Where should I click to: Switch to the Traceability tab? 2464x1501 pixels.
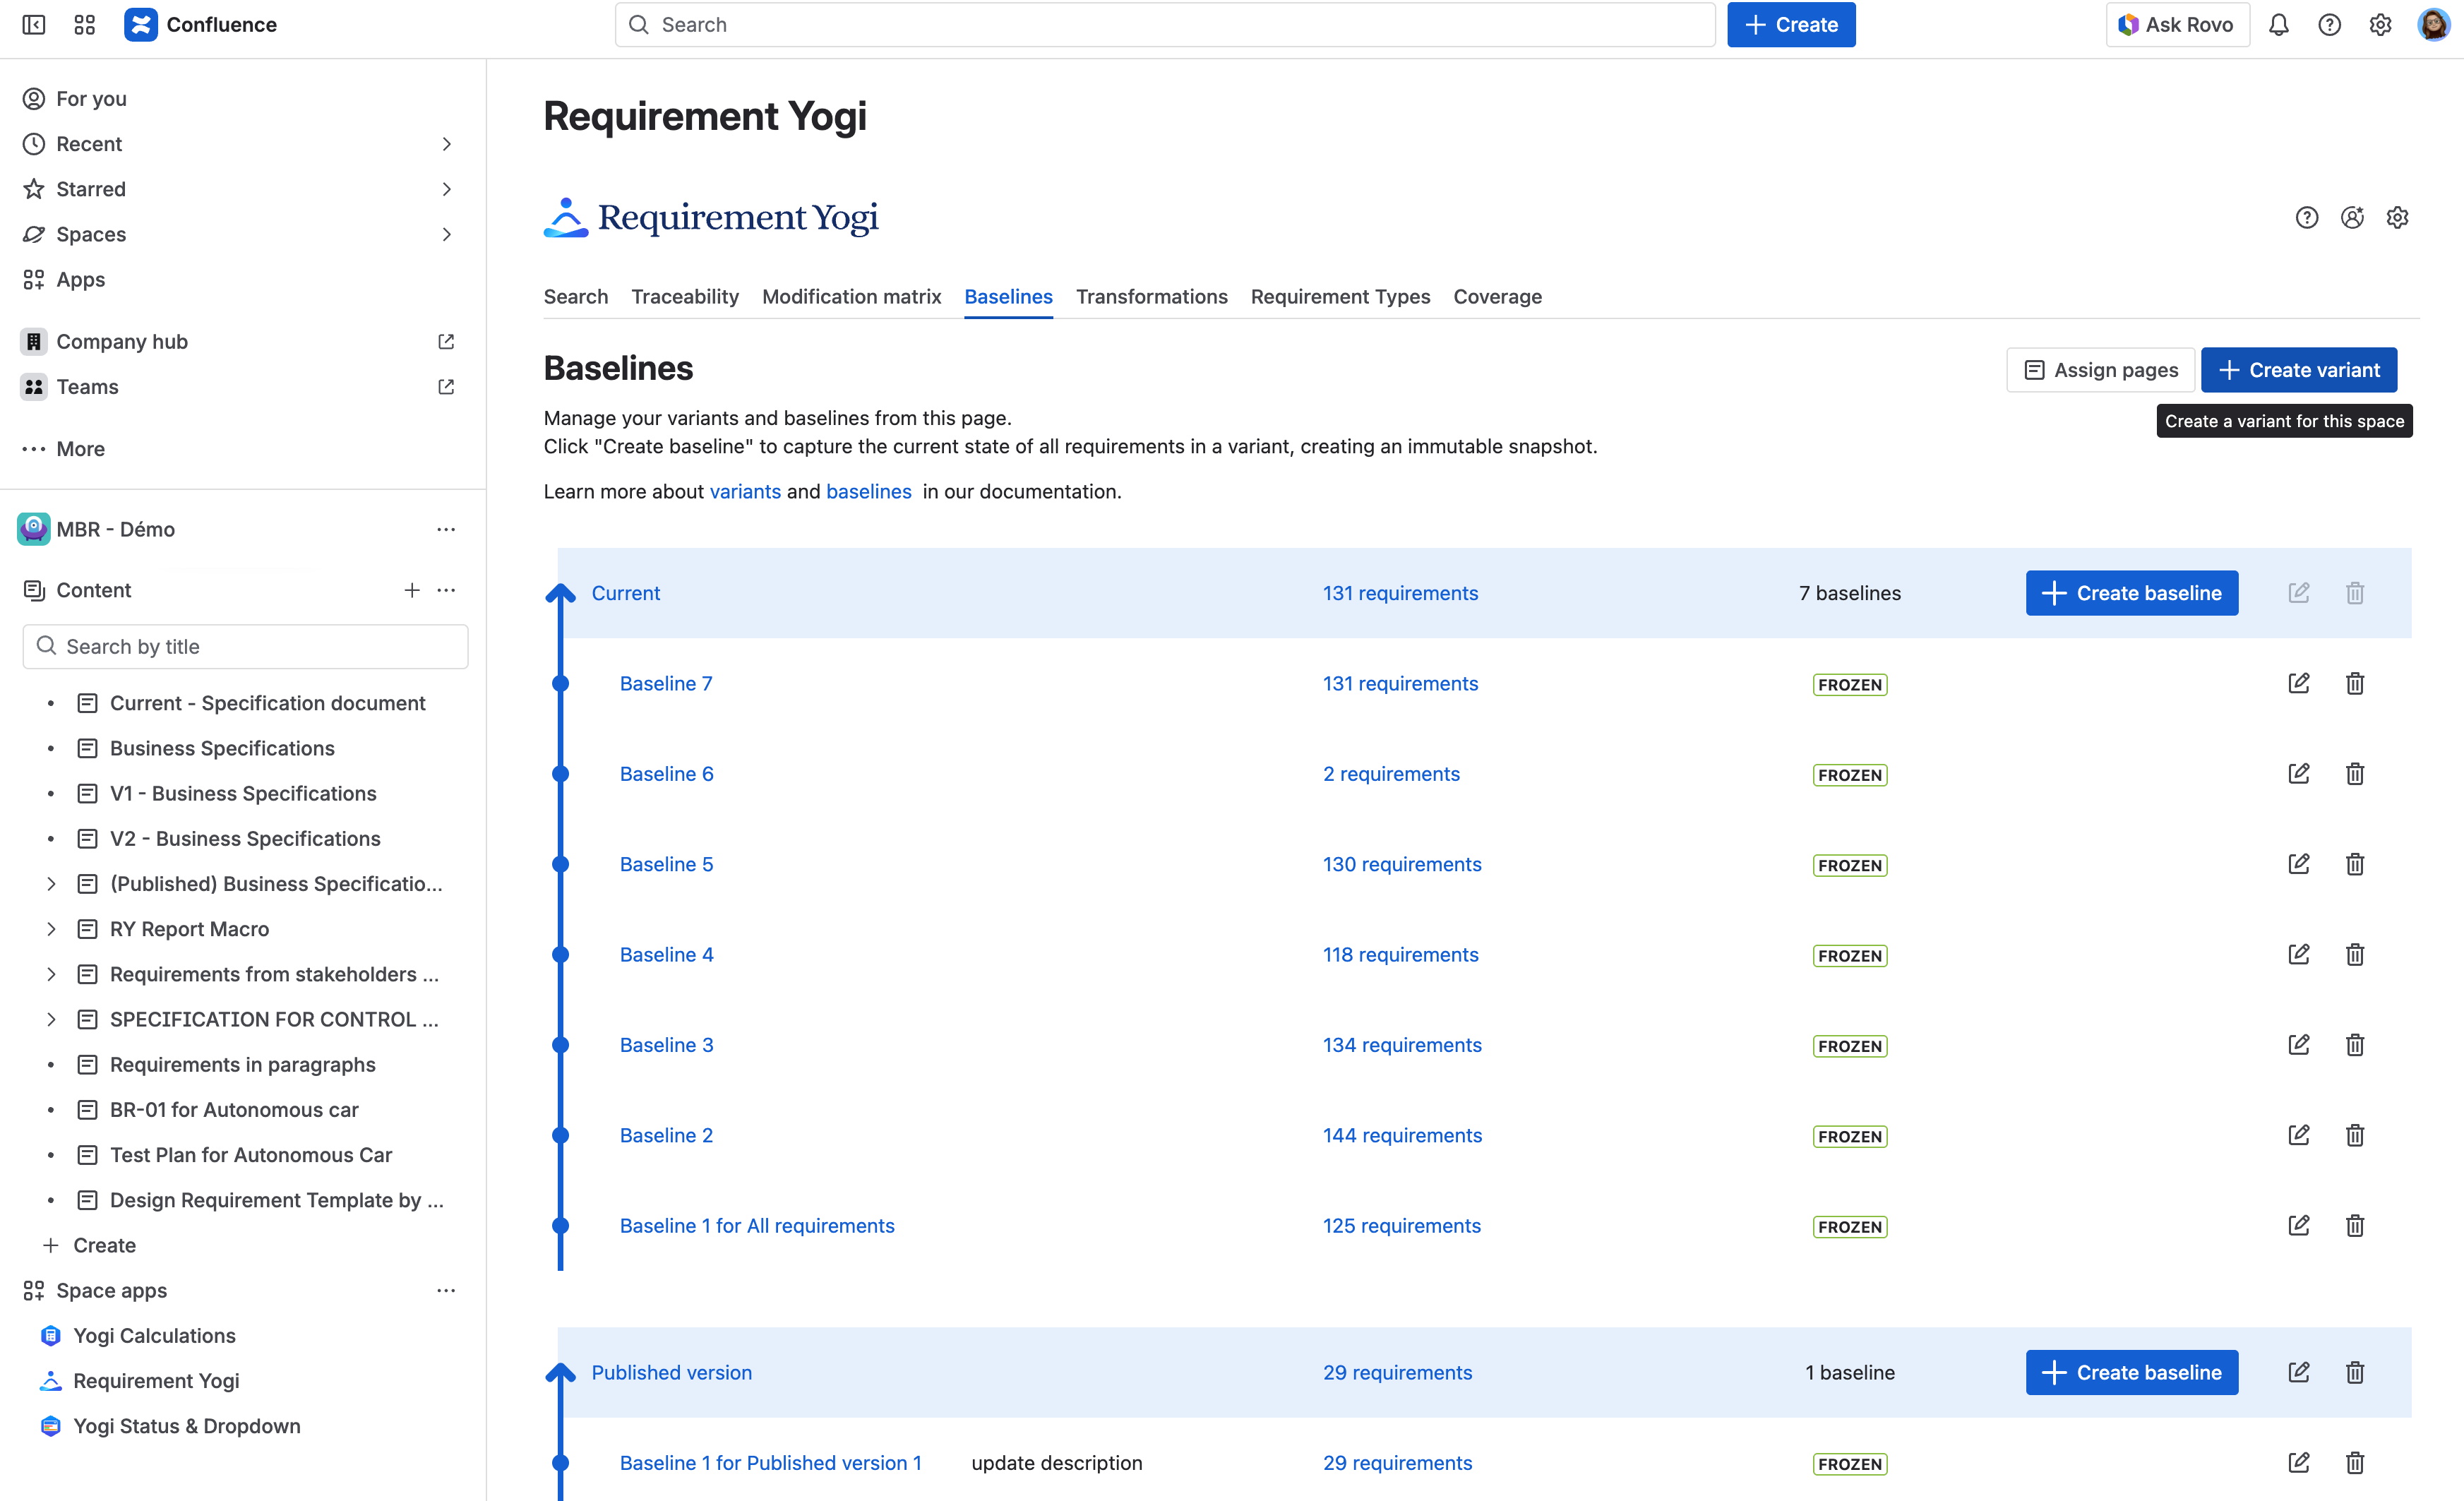[684, 297]
